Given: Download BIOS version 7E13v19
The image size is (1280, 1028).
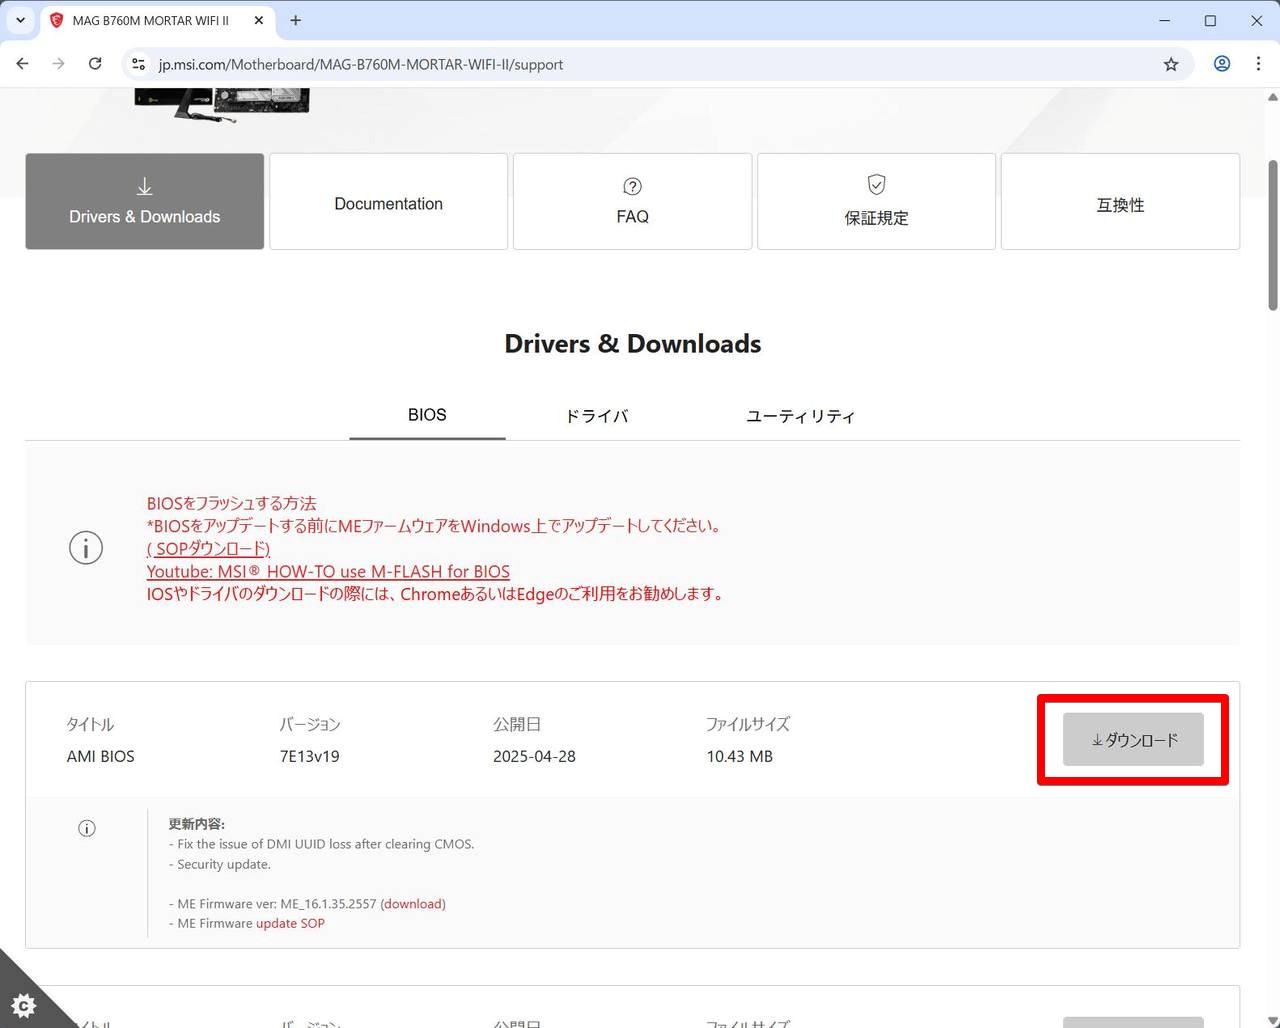Looking at the screenshot, I should (x=1133, y=740).
